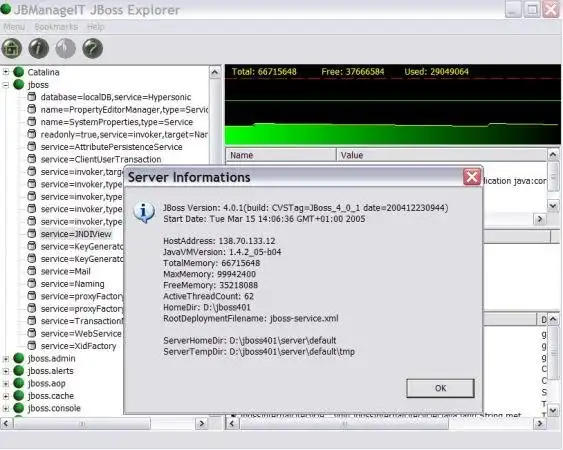
Task: Click HostAddress: 138.70.133.12 text
Action: pyautogui.click(x=219, y=241)
